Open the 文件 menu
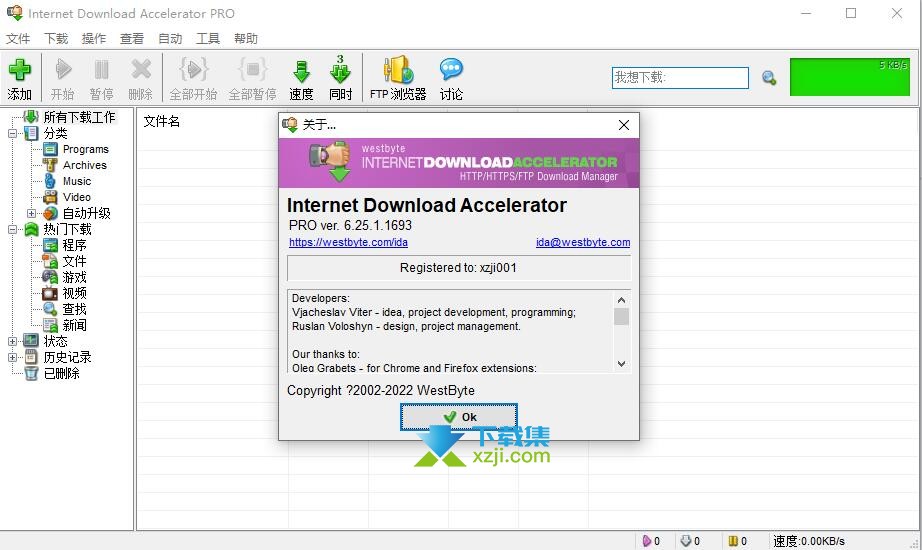Screen dimensions: 922x550 18,39
